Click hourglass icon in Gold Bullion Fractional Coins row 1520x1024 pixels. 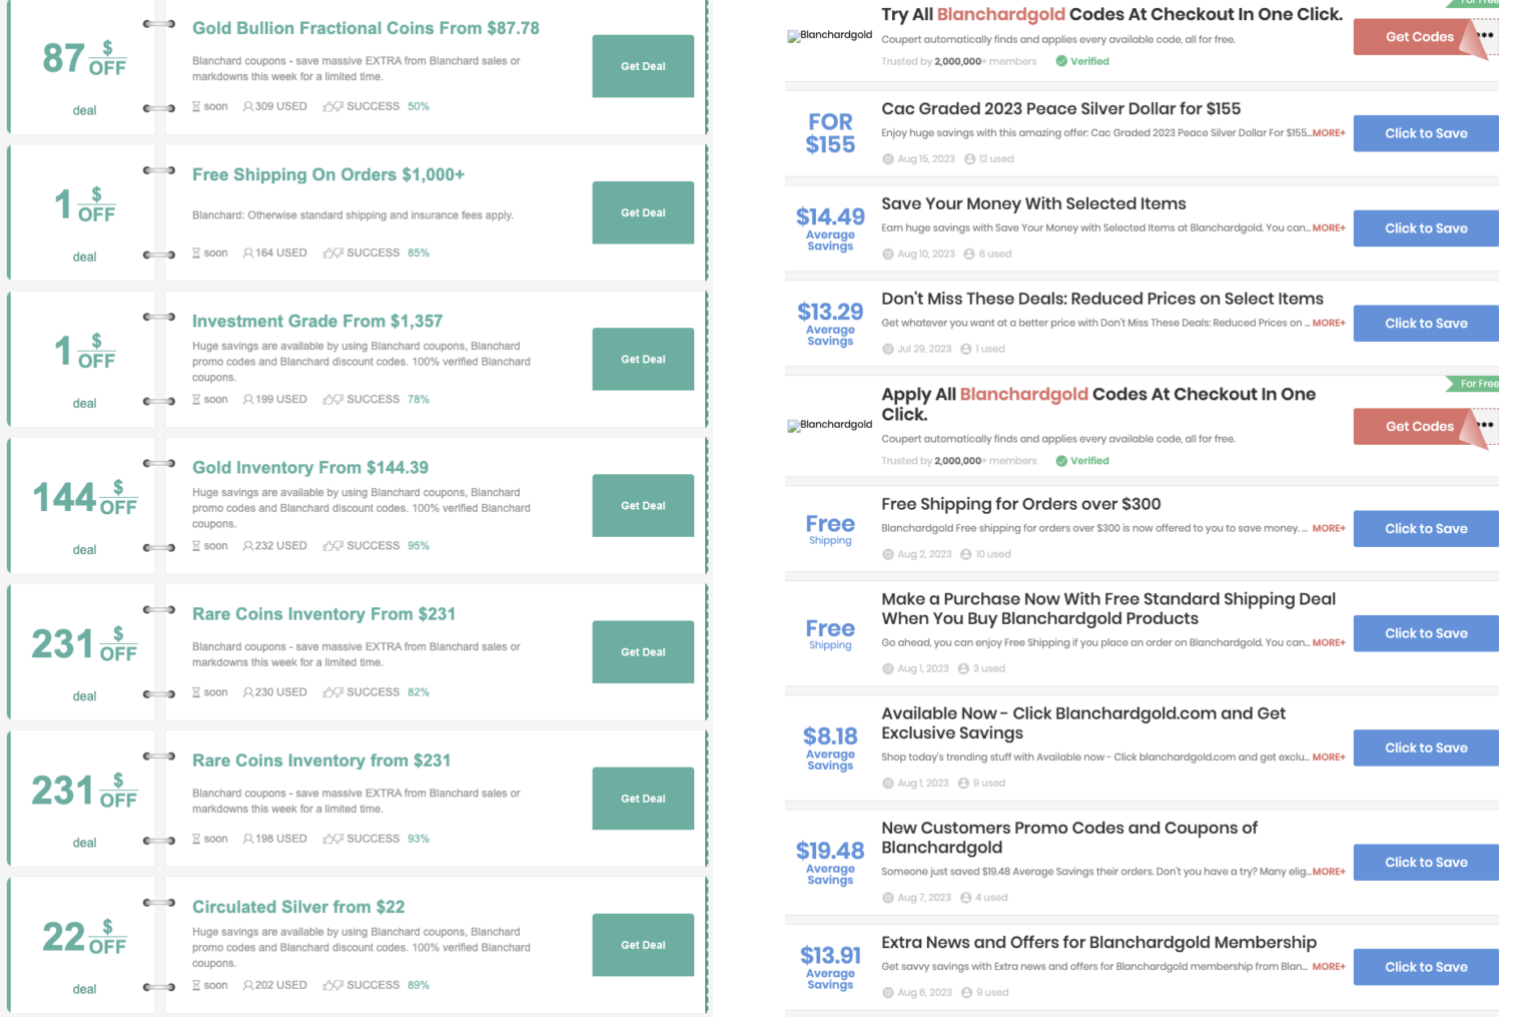pyautogui.click(x=197, y=106)
